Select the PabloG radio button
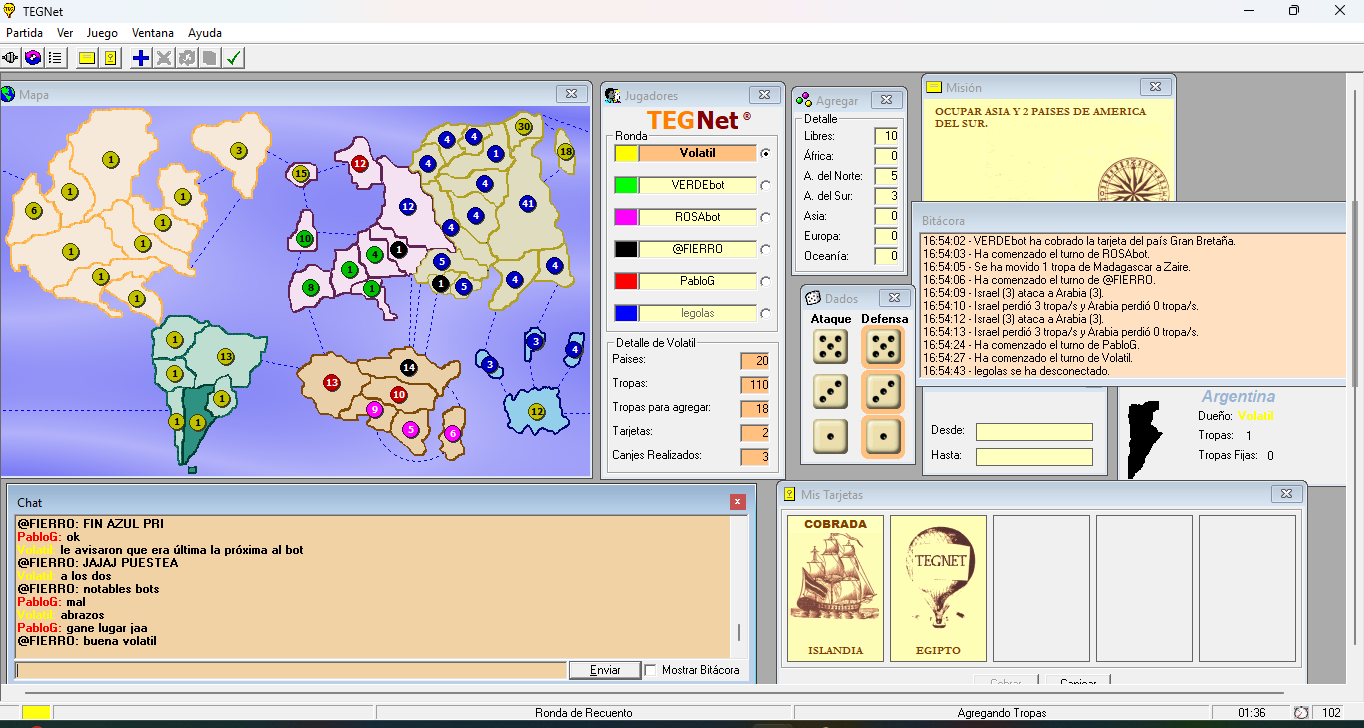The width and height of the screenshot is (1364, 728). [765, 281]
